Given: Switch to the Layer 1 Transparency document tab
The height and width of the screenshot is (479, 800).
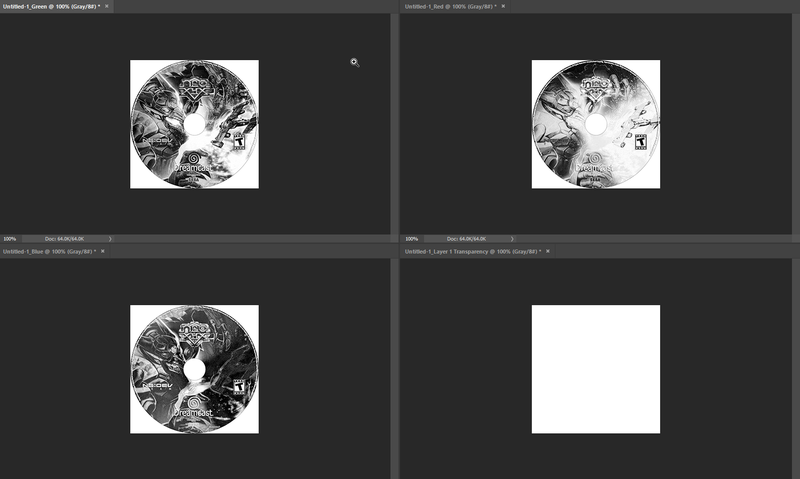Looking at the screenshot, I should [x=472, y=251].
